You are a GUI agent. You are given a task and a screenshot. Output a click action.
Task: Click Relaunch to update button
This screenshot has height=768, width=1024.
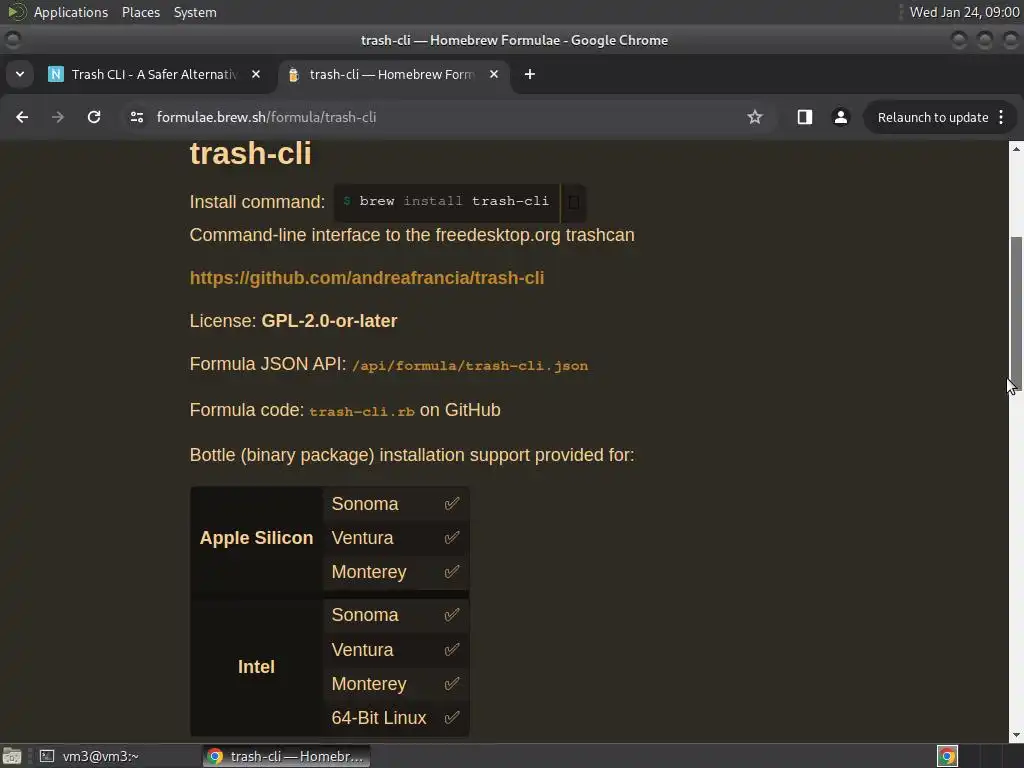933,118
